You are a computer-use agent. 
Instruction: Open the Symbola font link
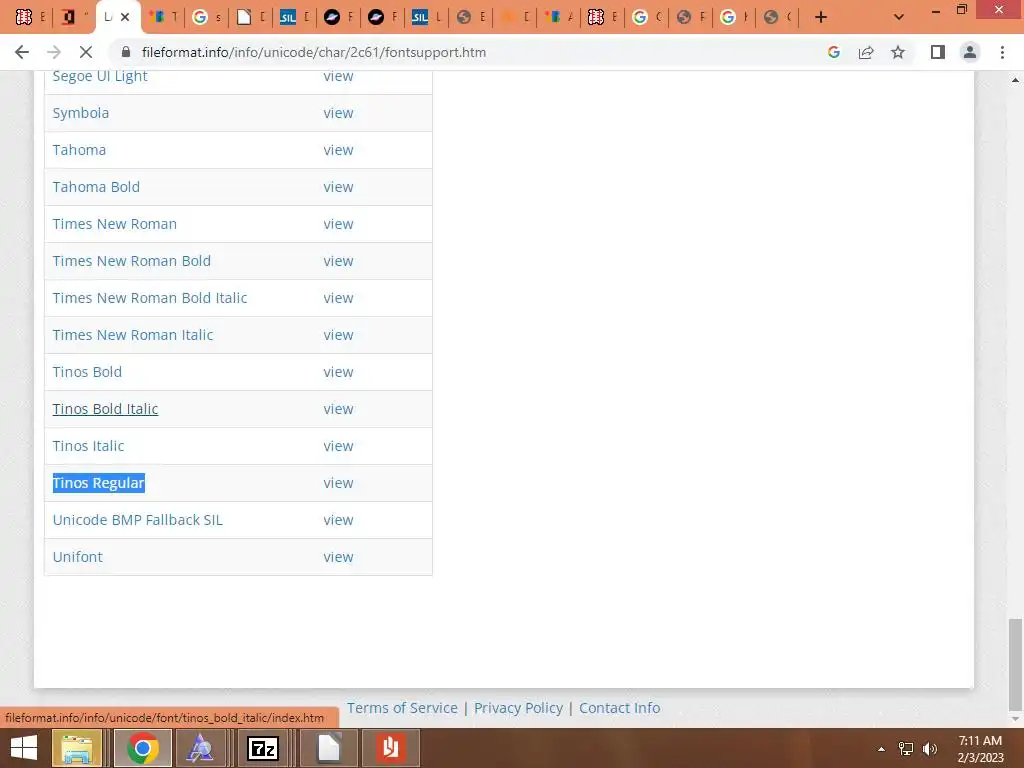tap(81, 113)
